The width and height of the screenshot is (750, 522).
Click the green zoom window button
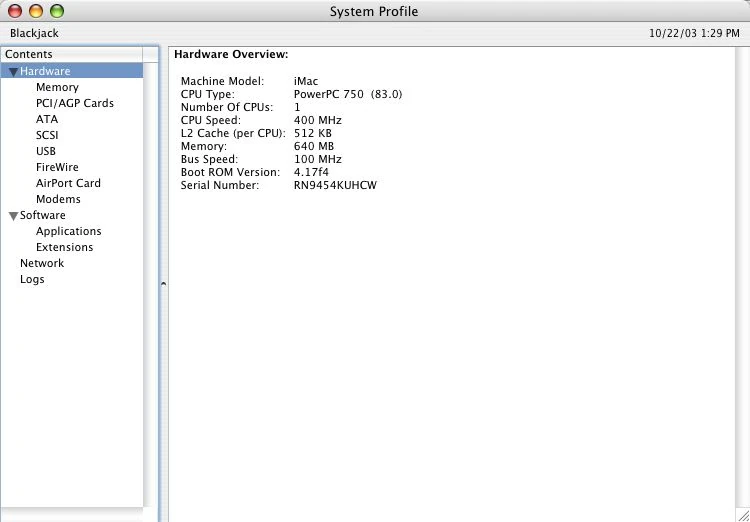(57, 11)
